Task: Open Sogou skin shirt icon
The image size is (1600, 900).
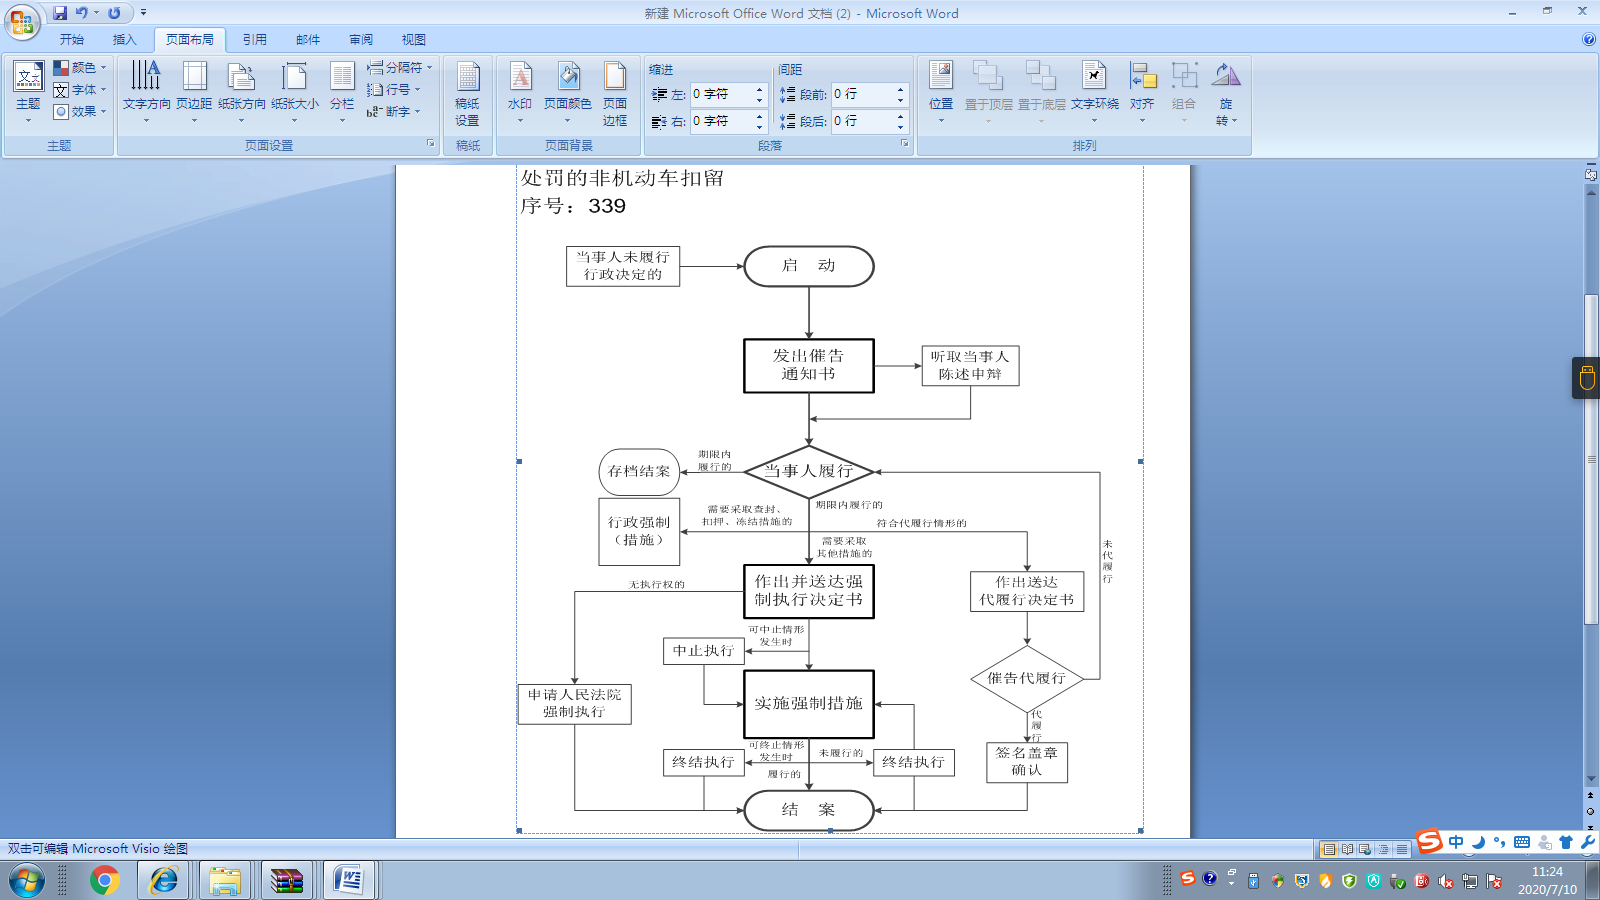Action: coord(1566,842)
